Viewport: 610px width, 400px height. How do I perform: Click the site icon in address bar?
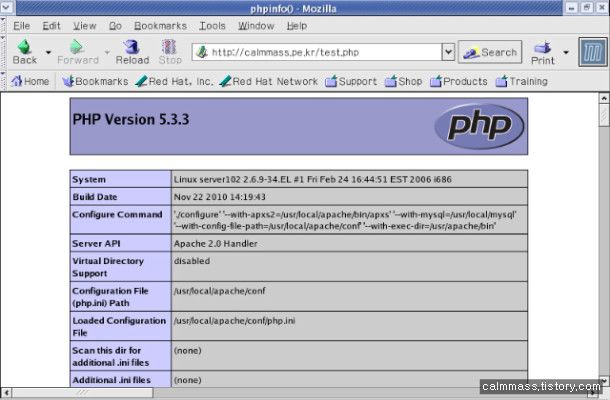[x=202, y=52]
